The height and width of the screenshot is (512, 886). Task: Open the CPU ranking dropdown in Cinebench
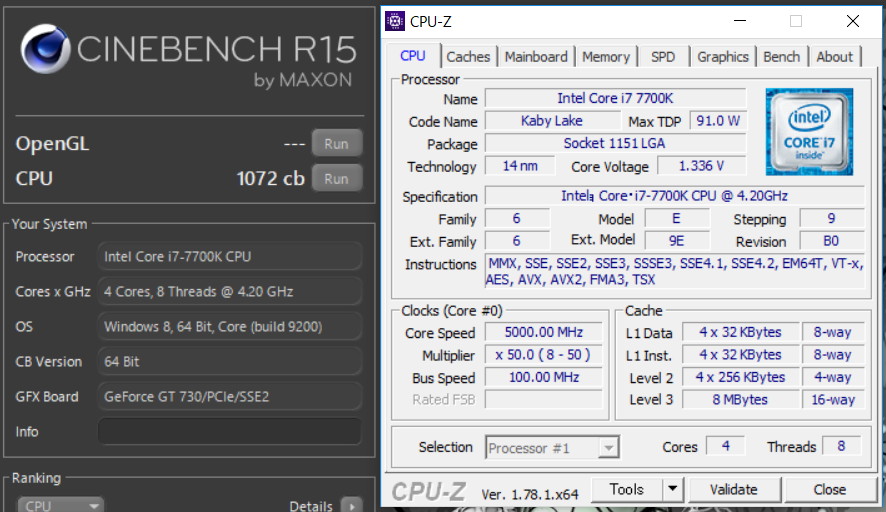(x=60, y=505)
